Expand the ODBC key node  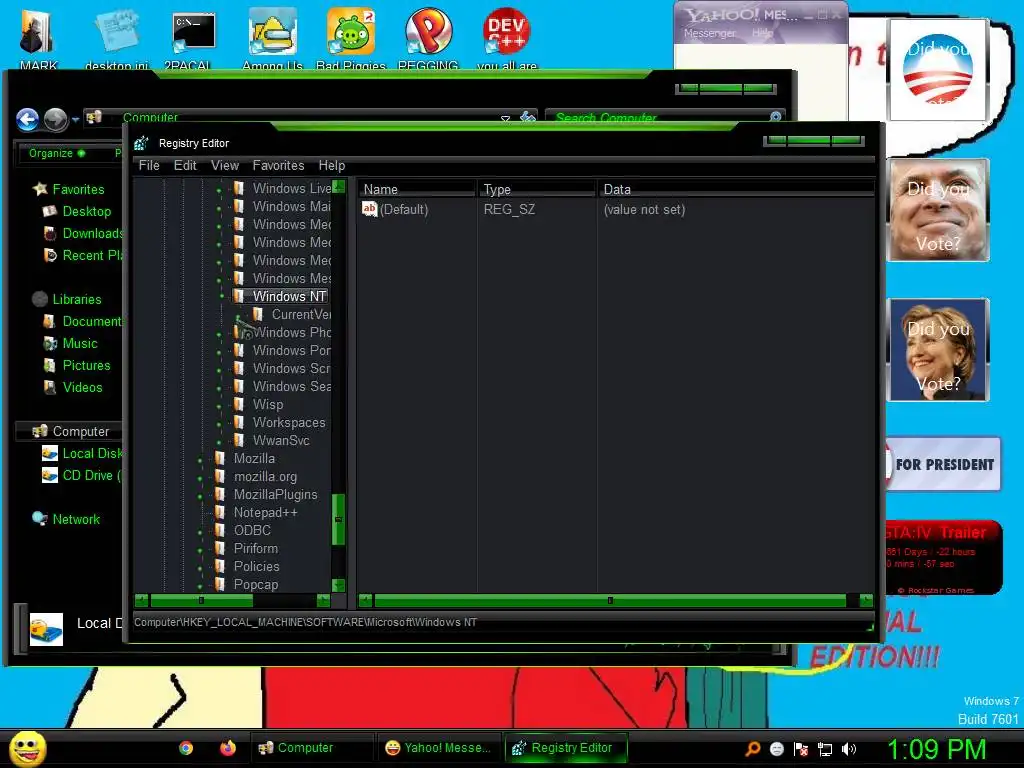(x=200, y=532)
